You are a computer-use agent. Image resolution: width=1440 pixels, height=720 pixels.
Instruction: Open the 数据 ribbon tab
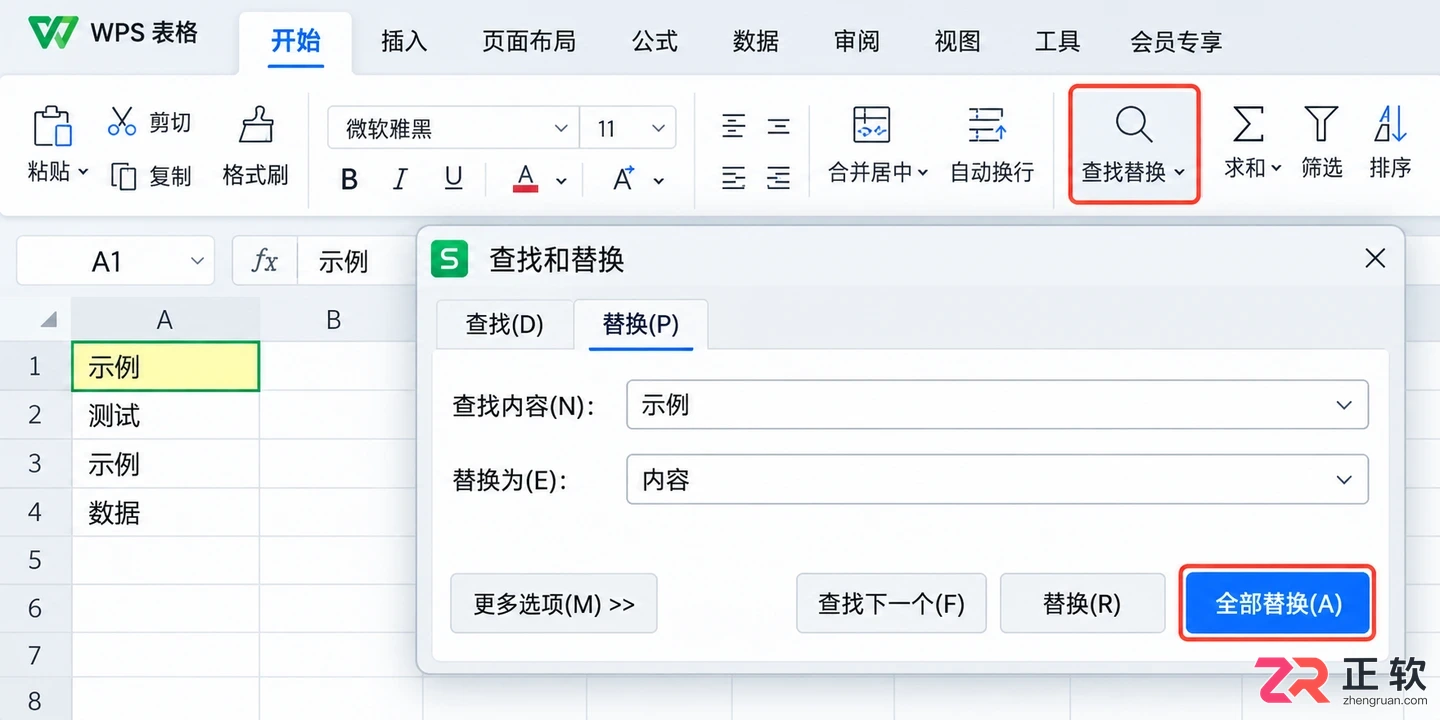coord(756,41)
